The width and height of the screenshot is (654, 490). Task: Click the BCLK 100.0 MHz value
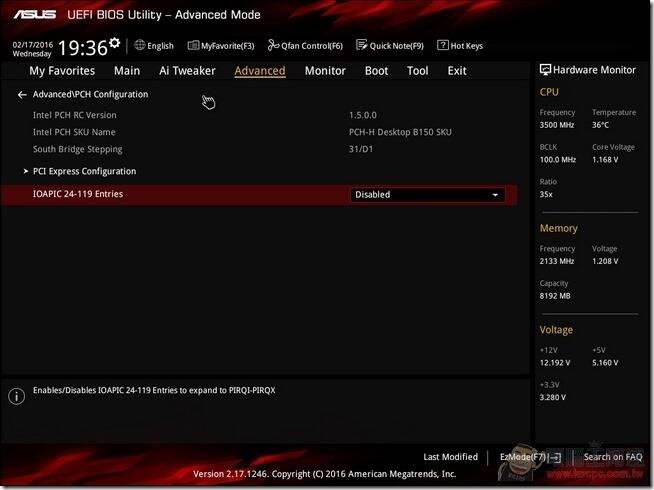point(558,160)
